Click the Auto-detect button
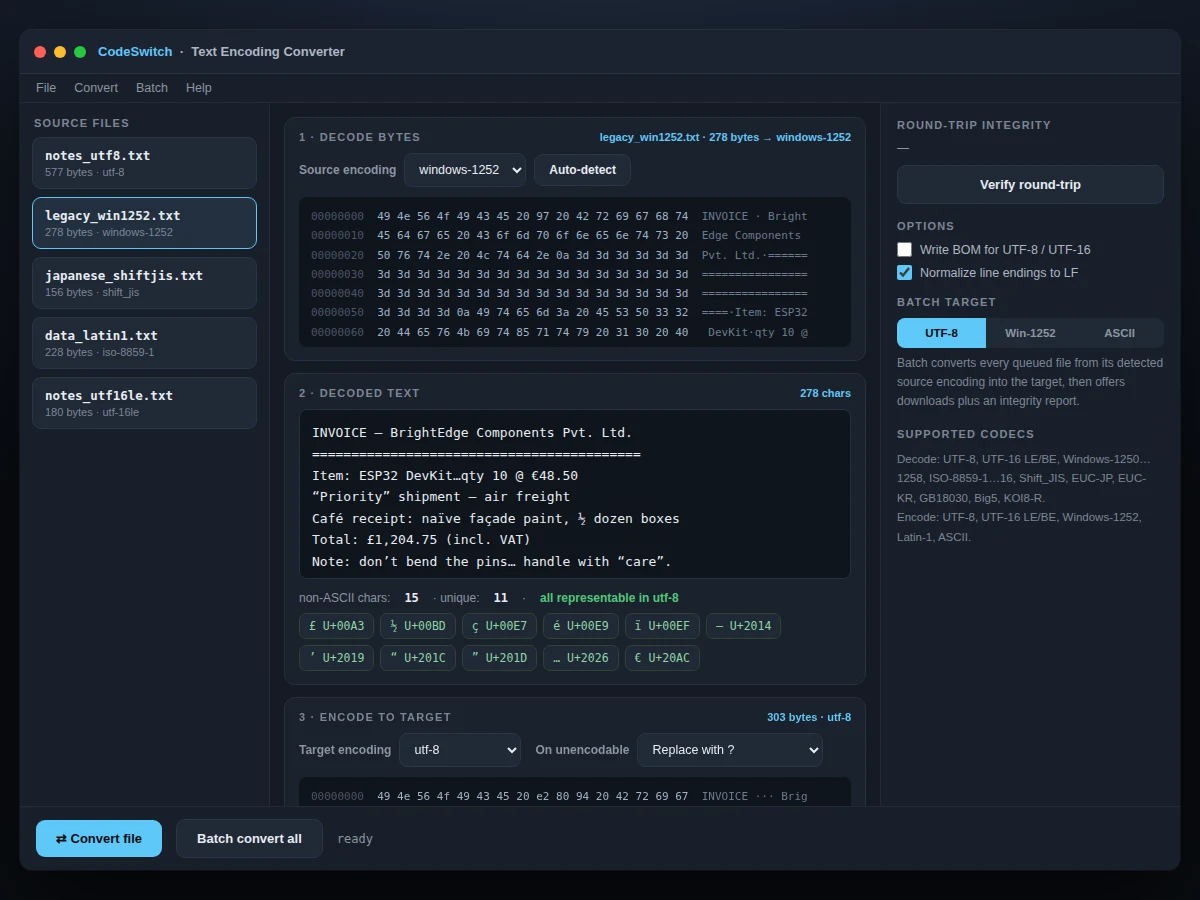The height and width of the screenshot is (900, 1200). click(582, 170)
